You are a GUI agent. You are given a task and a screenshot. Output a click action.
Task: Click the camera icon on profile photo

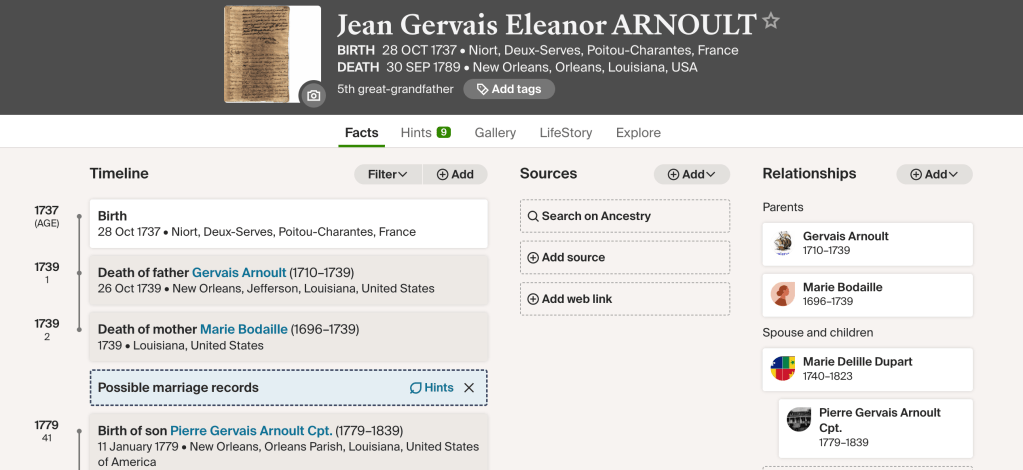pos(313,95)
